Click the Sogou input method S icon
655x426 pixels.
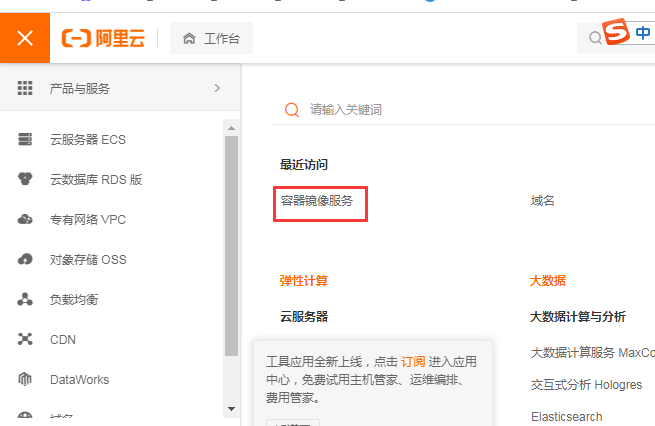coord(616,31)
